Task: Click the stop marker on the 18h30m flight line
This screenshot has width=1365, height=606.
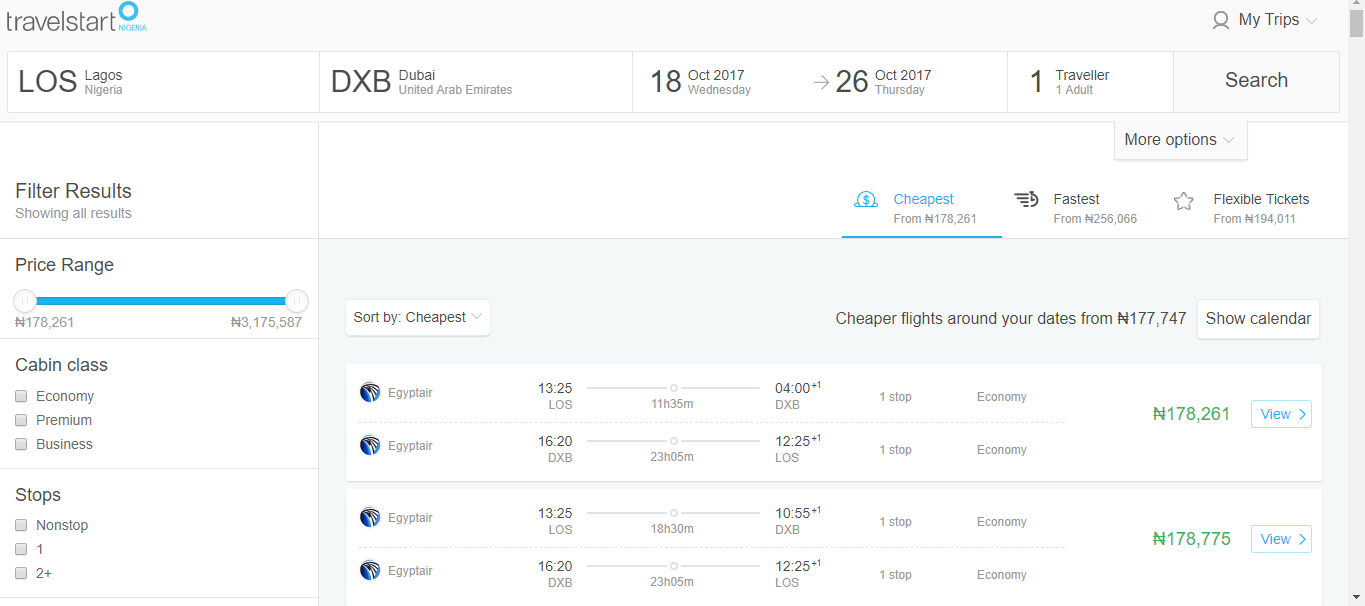Action: pyautogui.click(x=674, y=512)
